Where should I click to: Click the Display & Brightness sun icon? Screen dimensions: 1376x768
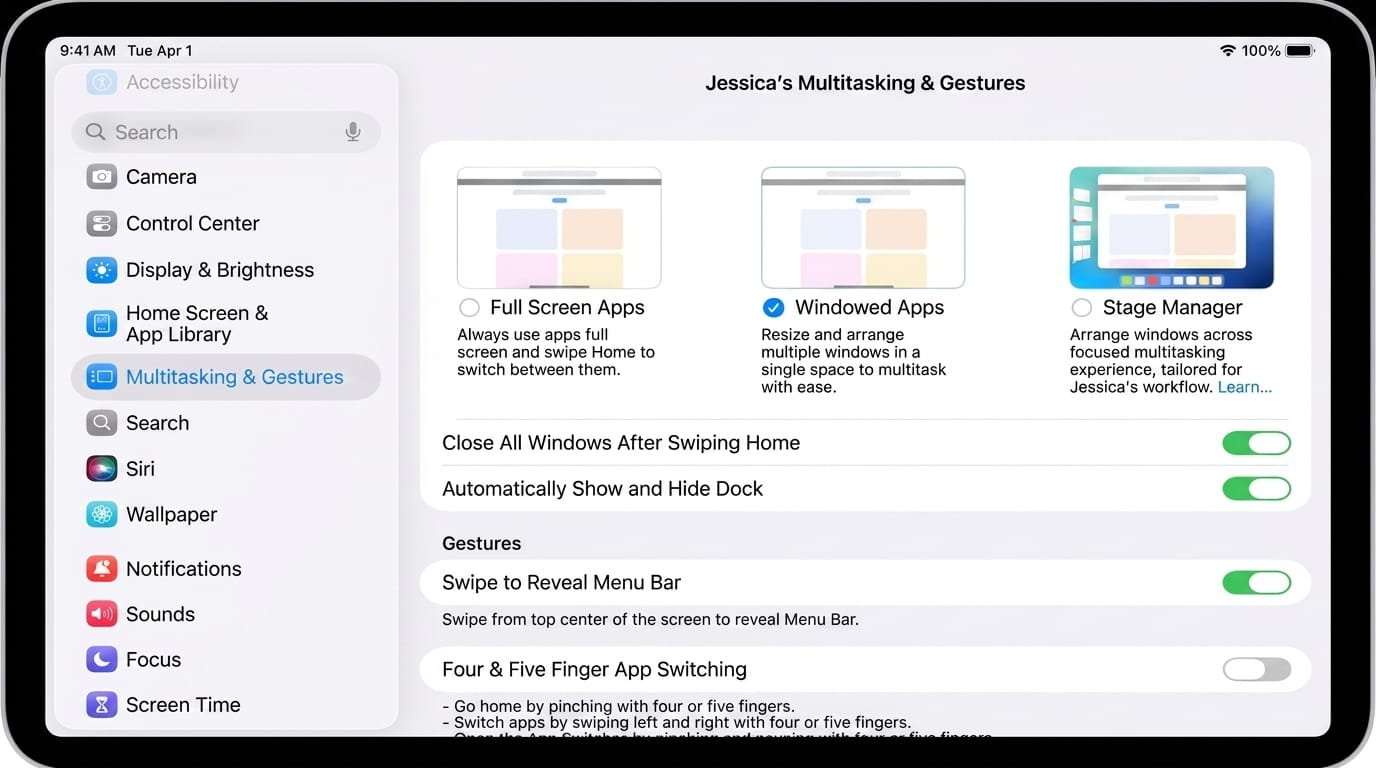tap(101, 270)
